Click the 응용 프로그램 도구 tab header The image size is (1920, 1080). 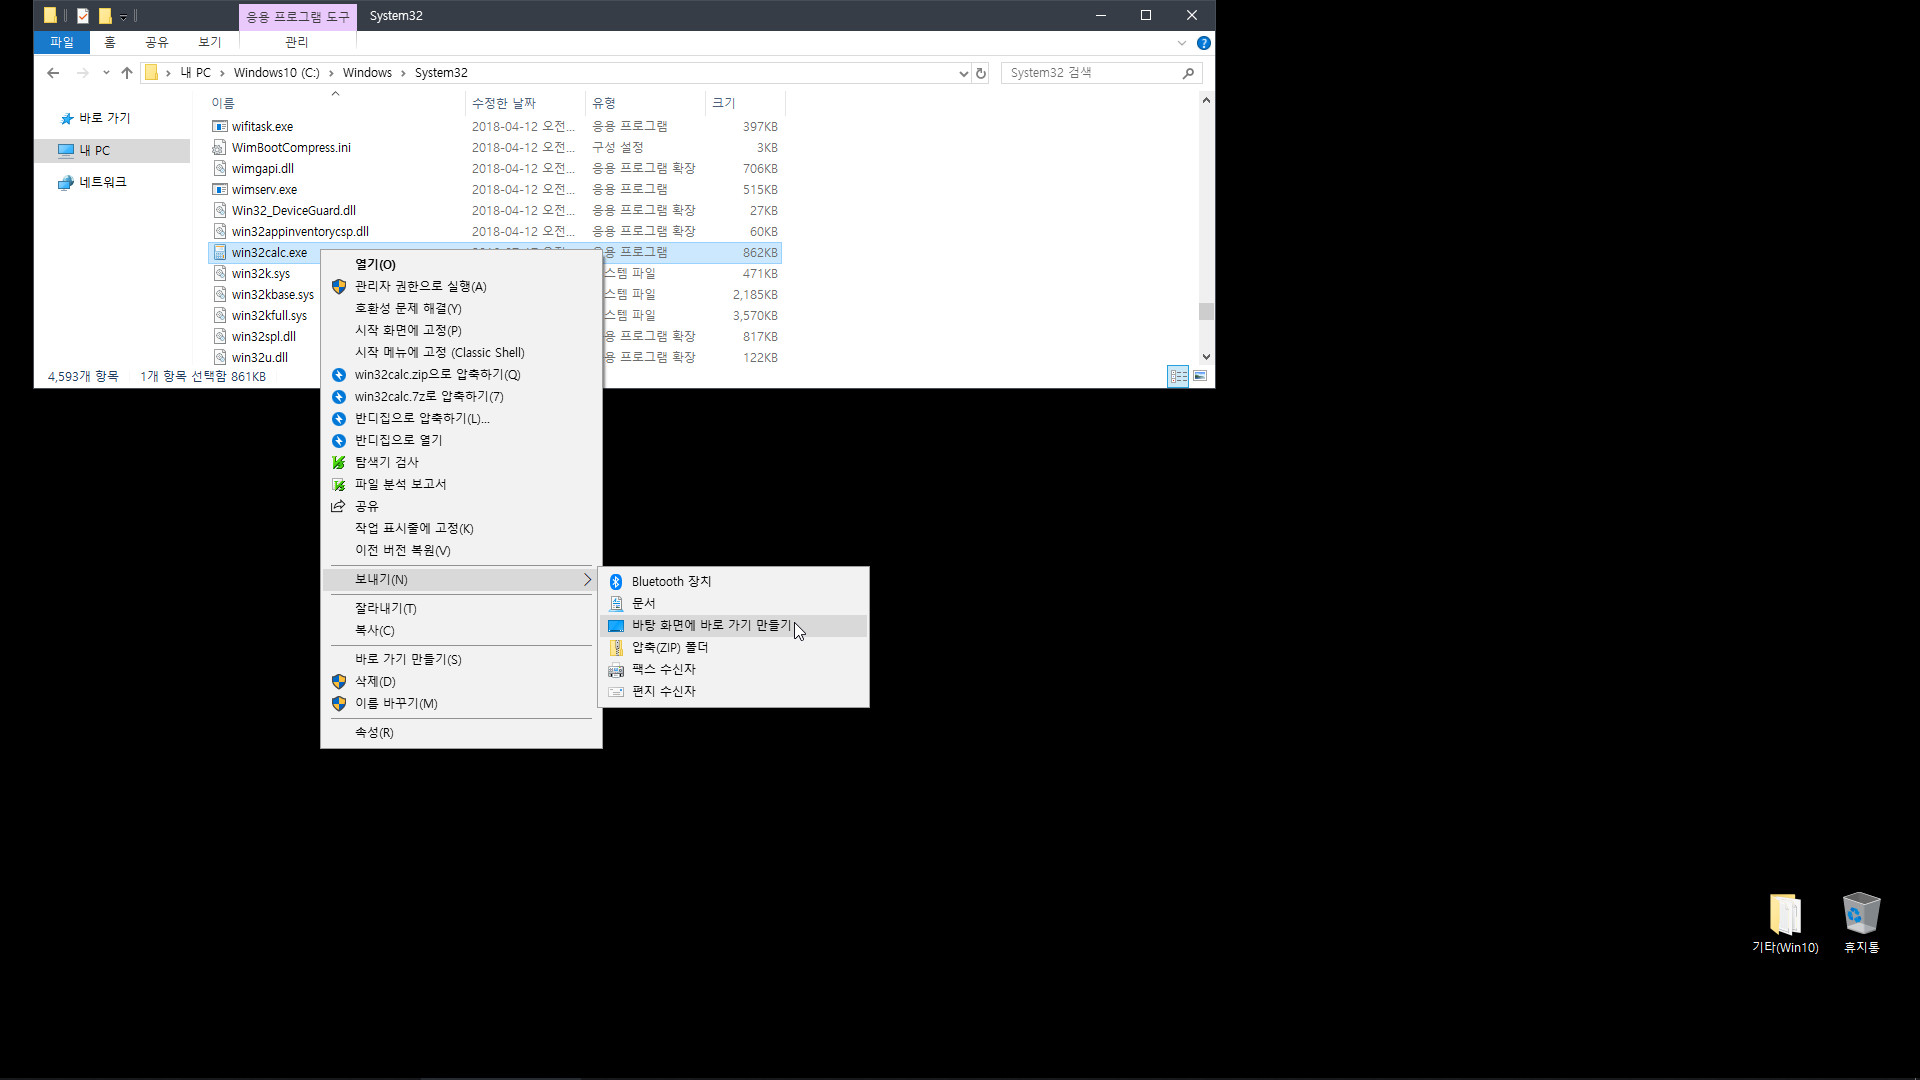pos(298,16)
